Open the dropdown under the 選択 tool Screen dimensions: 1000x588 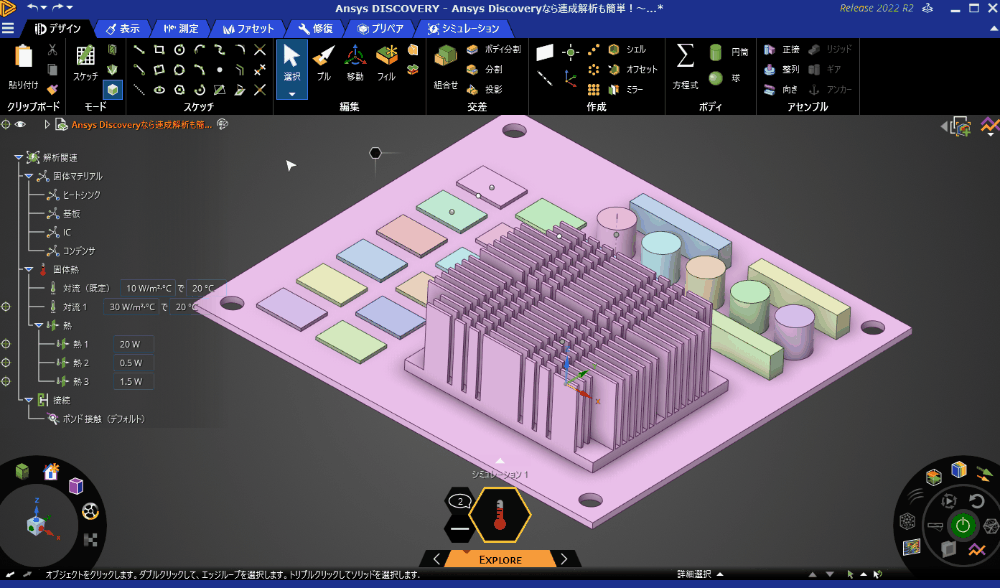click(x=291, y=94)
